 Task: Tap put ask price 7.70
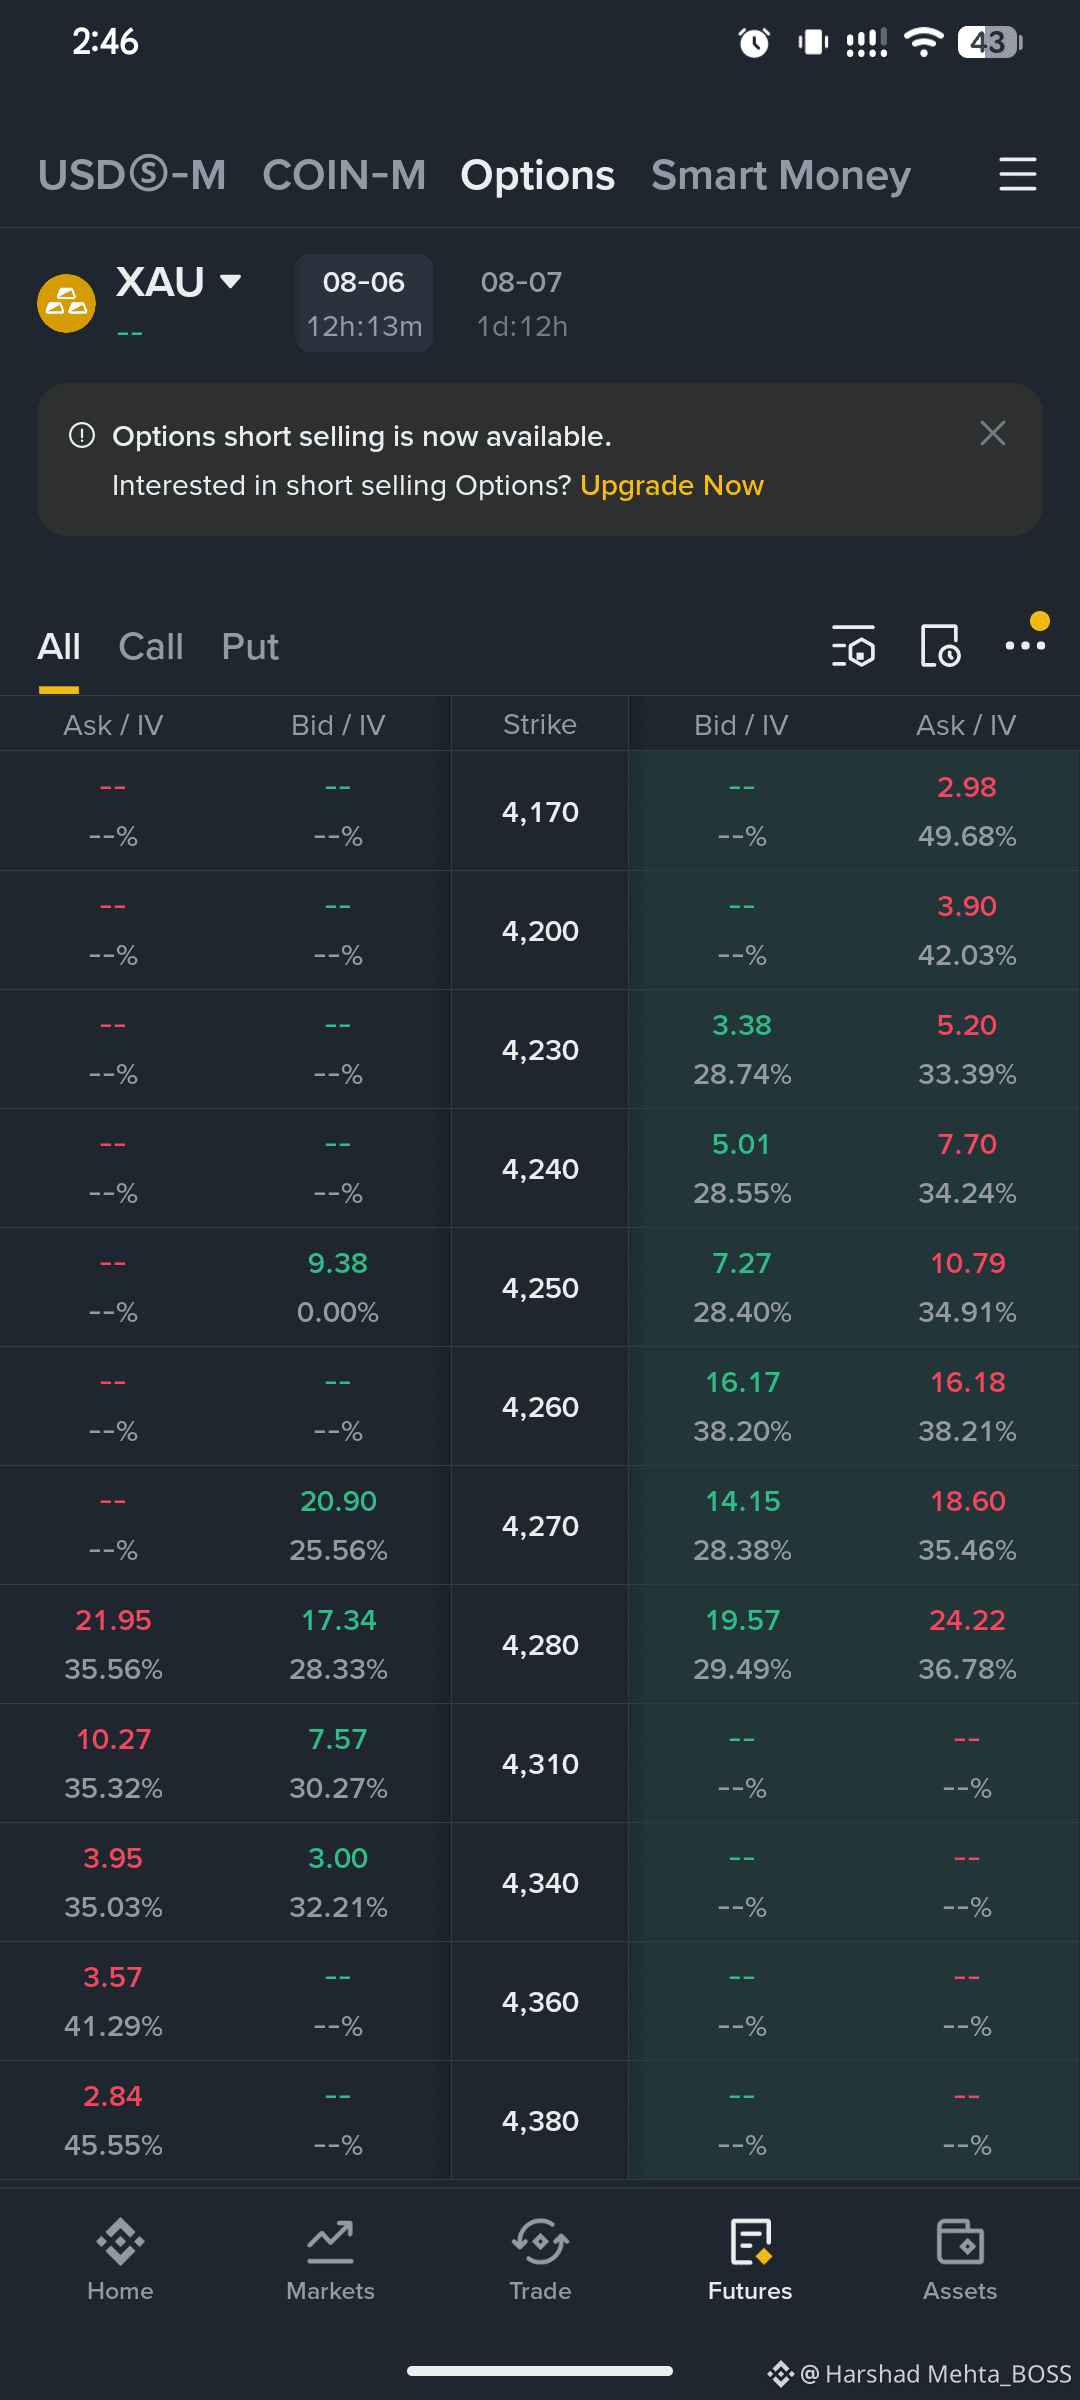tap(967, 1144)
